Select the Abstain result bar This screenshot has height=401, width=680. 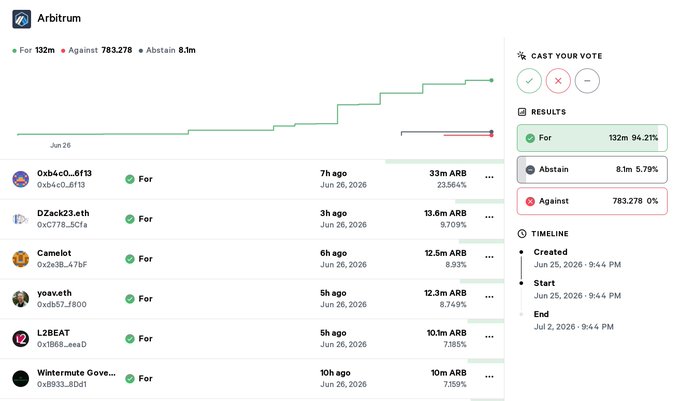592,170
